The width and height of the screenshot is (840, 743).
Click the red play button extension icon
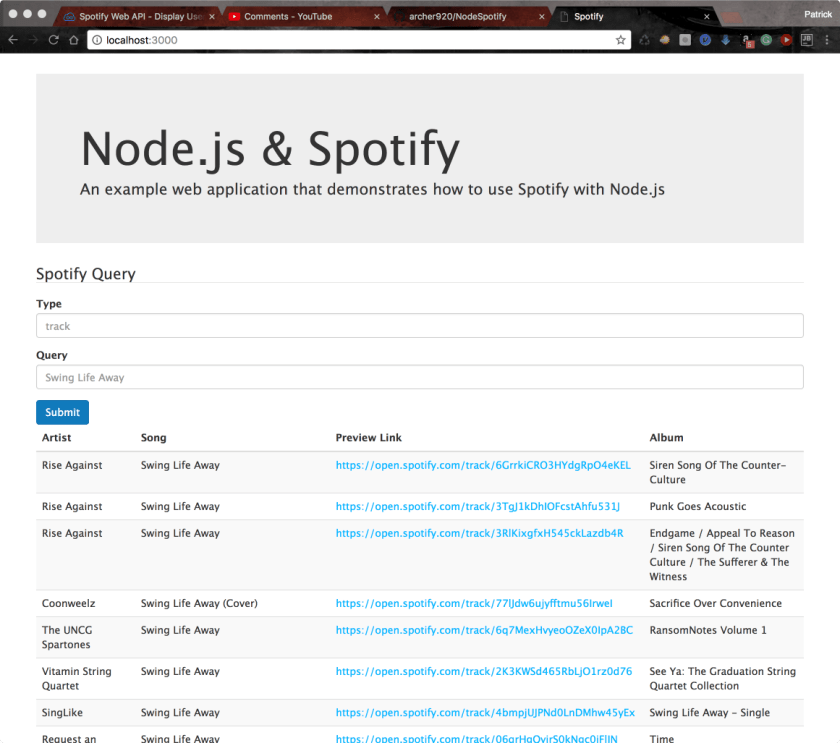pyautogui.click(x=786, y=40)
